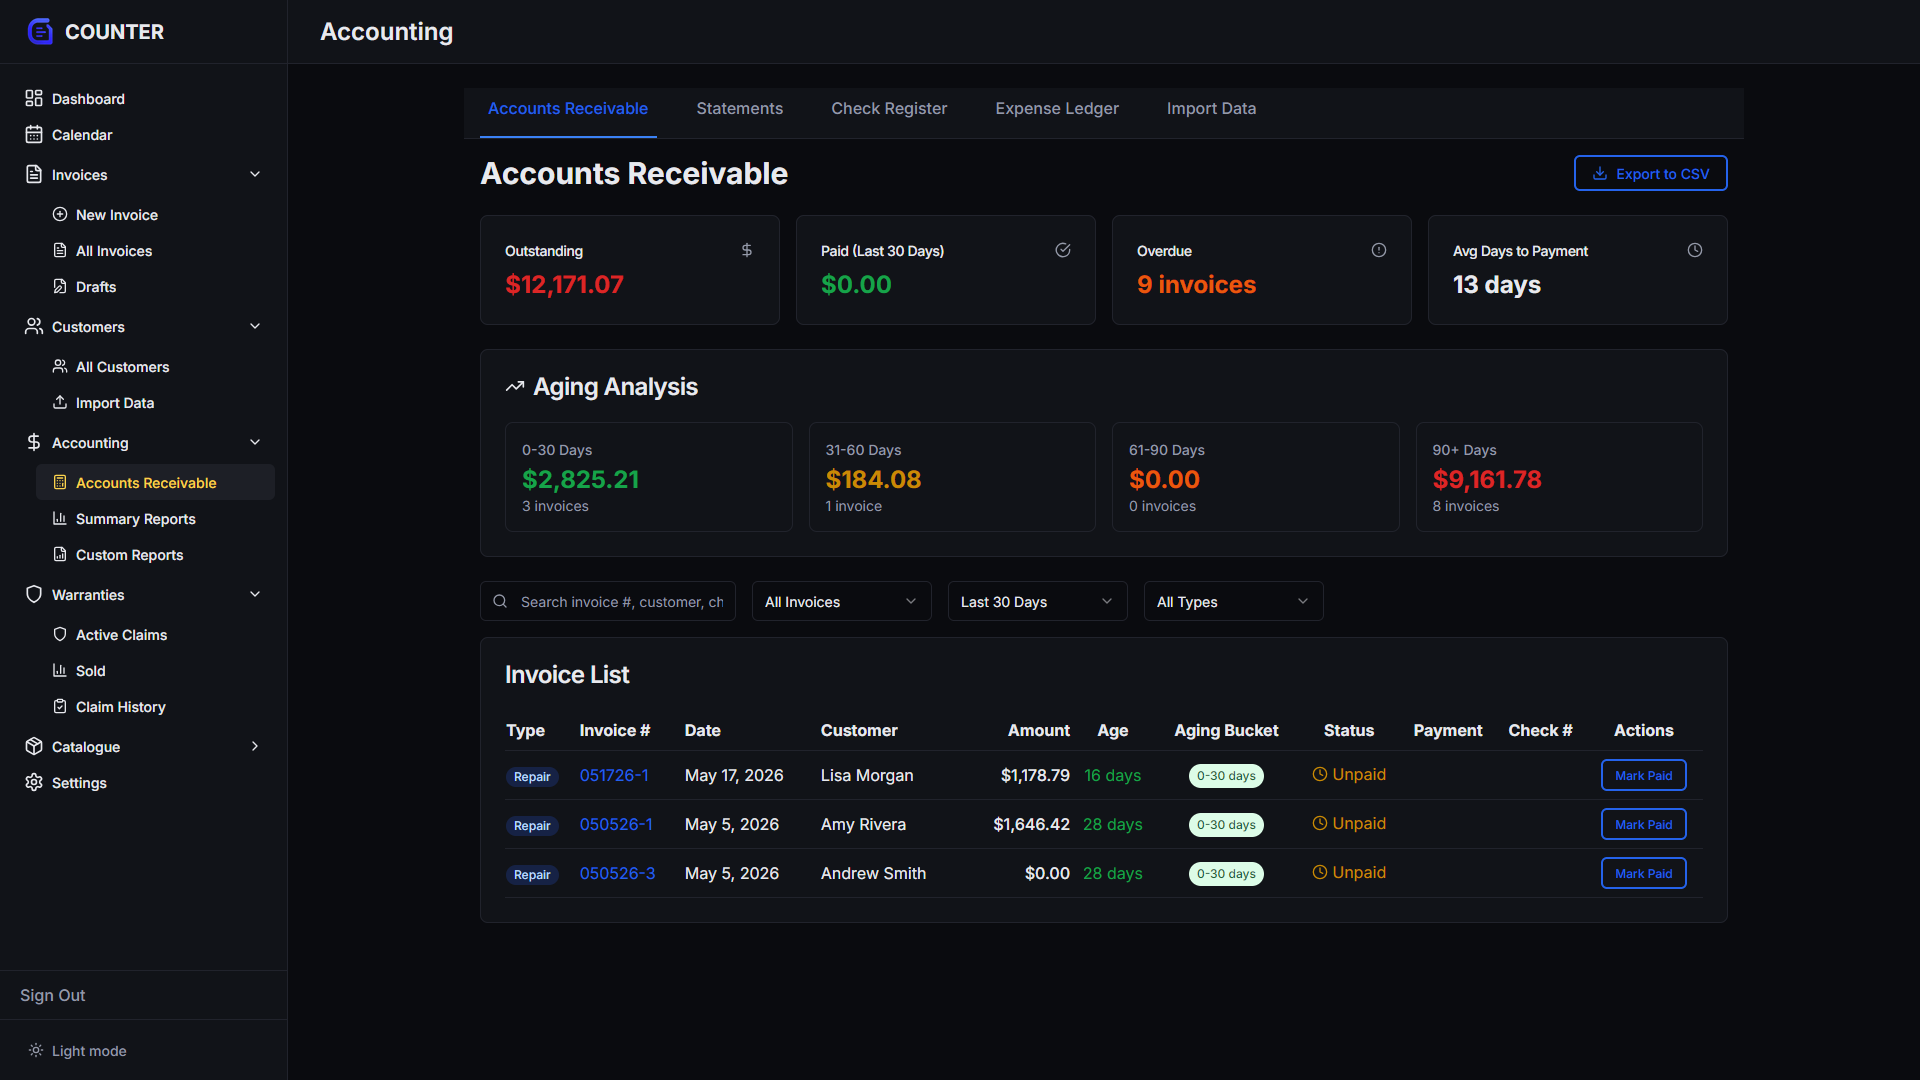Click the Catalogue box icon
Screen dimensions: 1920x1080
[34, 746]
